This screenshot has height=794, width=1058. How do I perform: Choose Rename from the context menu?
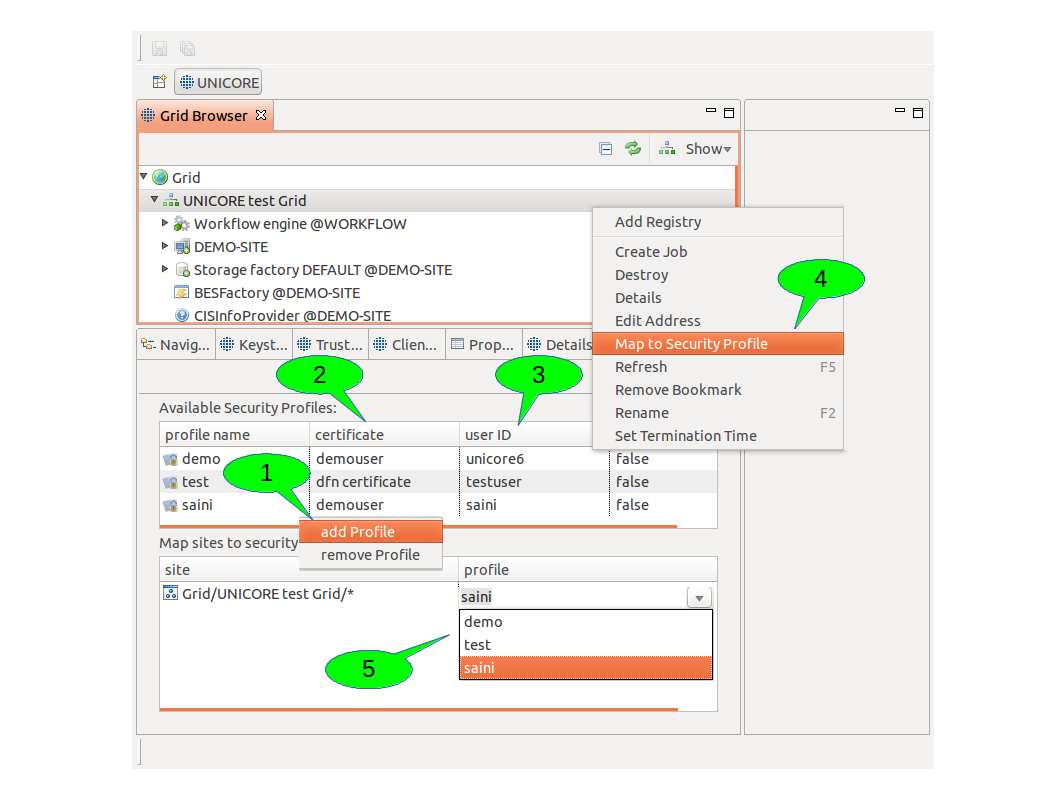718,412
